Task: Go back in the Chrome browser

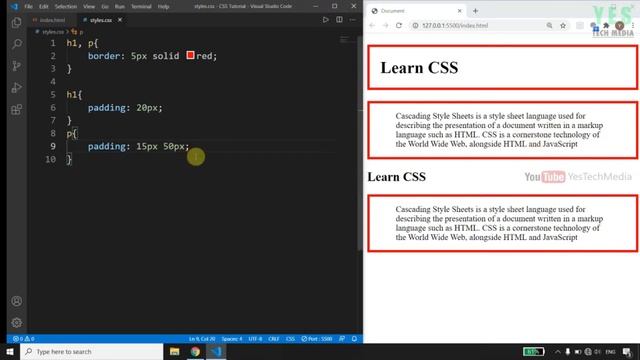Action: (372, 25)
